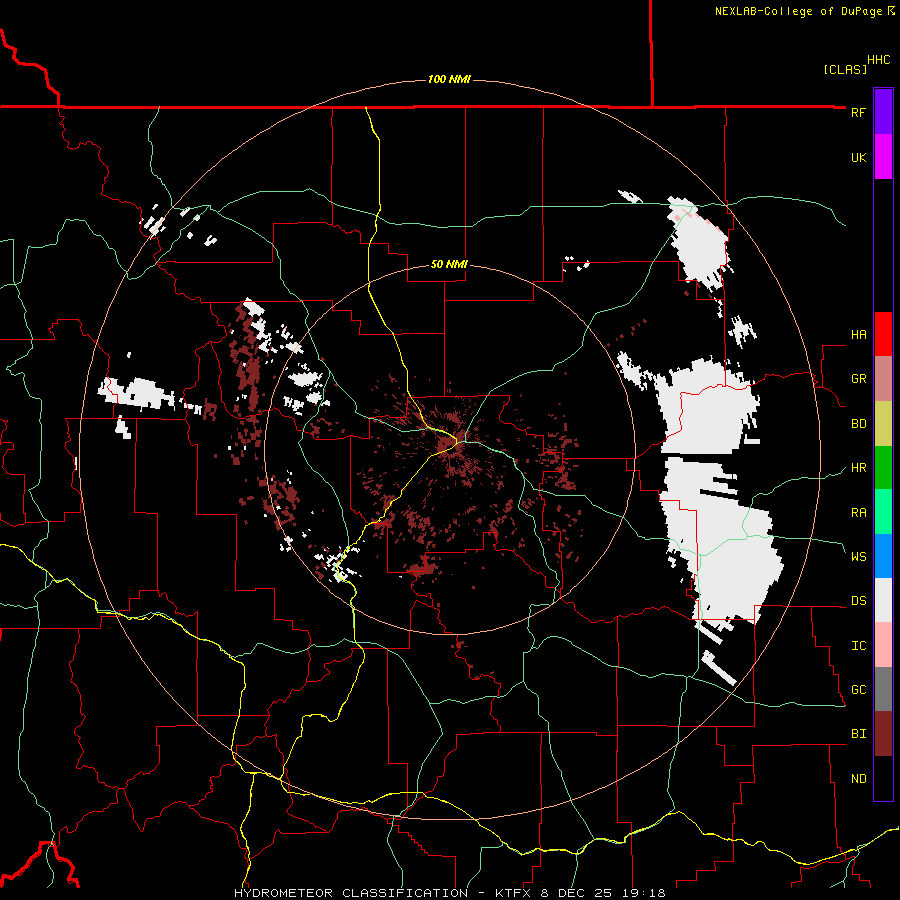This screenshot has width=900, height=900.
Task: Click the 100 NMI range ring label
Action: click(x=449, y=79)
